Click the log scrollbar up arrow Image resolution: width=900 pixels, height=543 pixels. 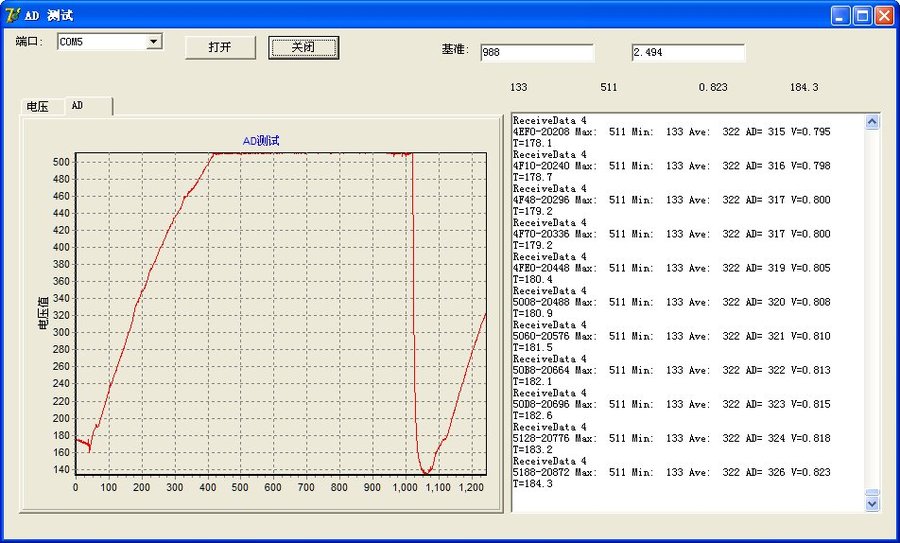pos(871,122)
